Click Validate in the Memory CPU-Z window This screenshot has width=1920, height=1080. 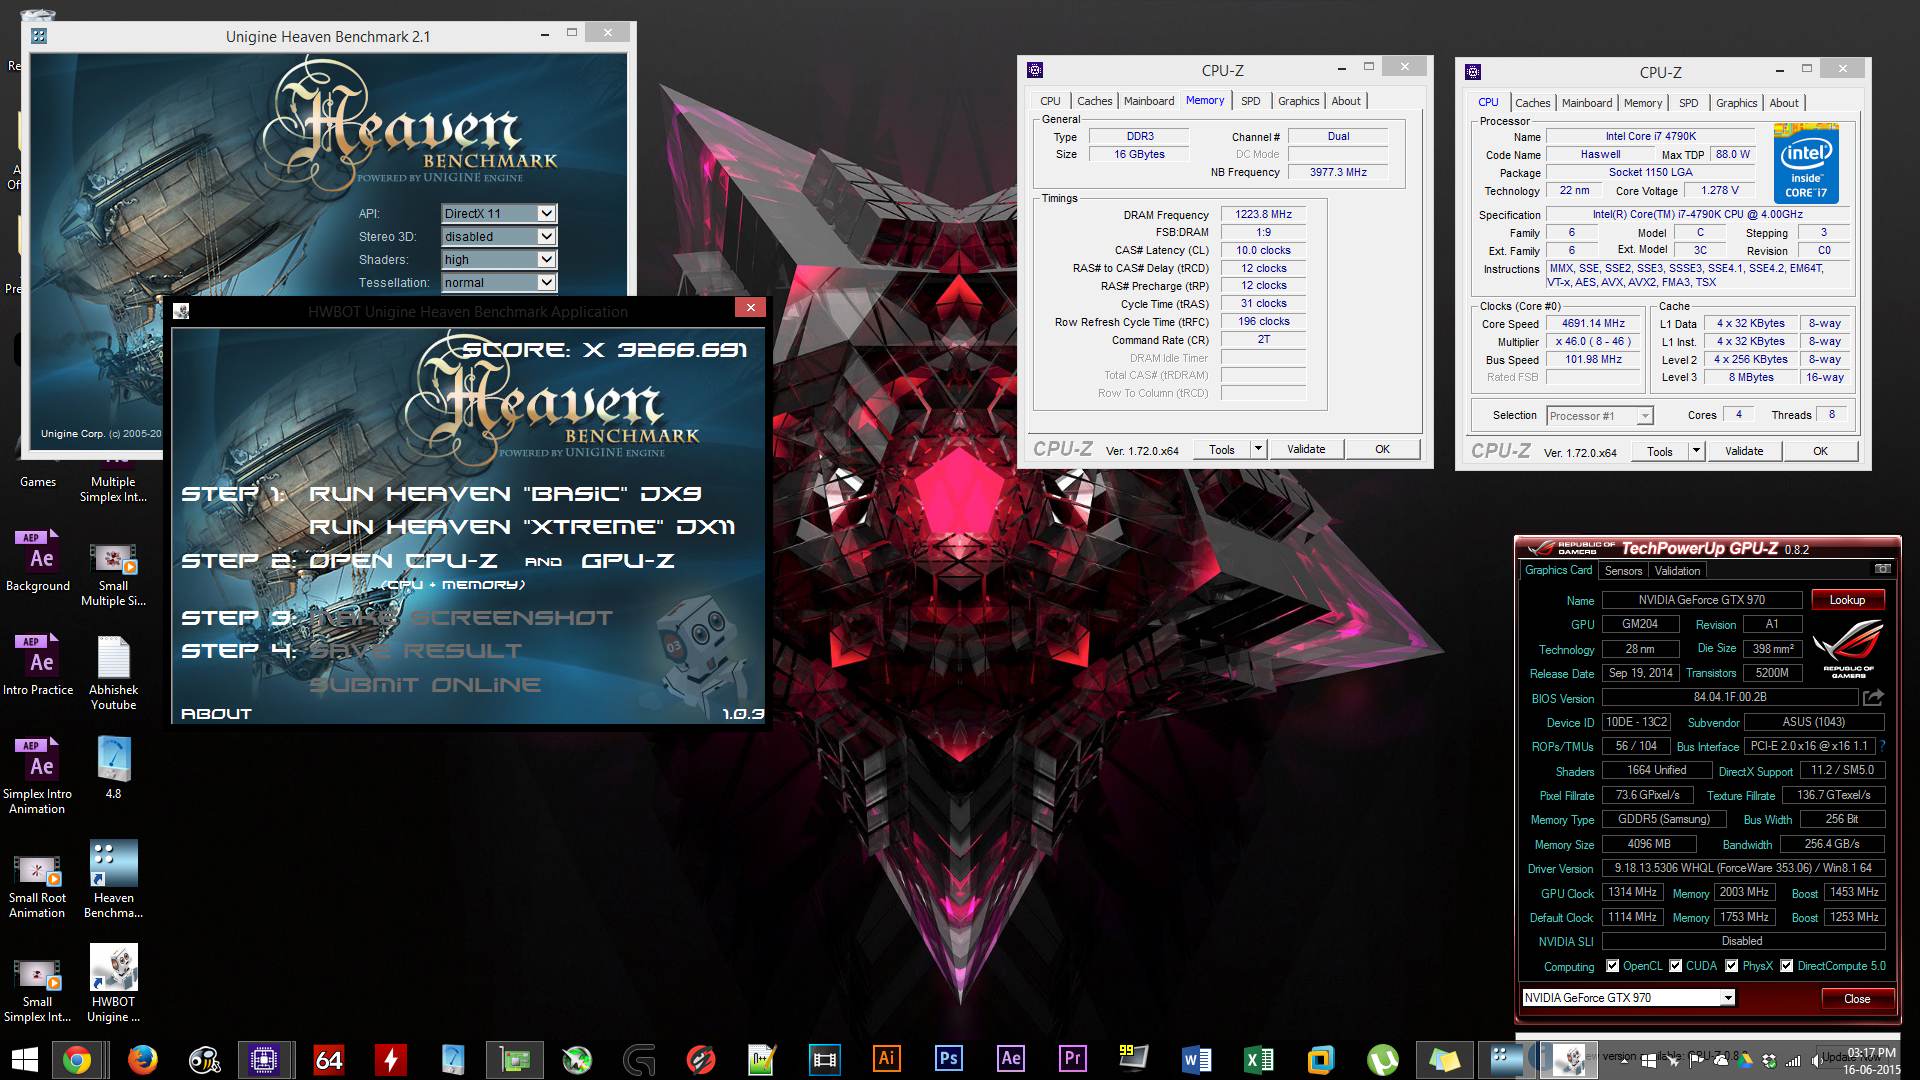[x=1305, y=449]
